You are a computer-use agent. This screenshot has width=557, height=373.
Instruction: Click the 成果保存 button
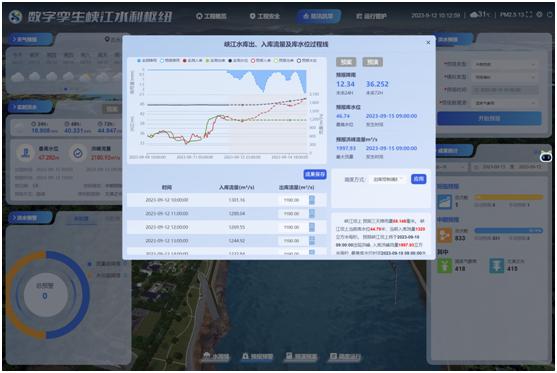tap(315, 174)
